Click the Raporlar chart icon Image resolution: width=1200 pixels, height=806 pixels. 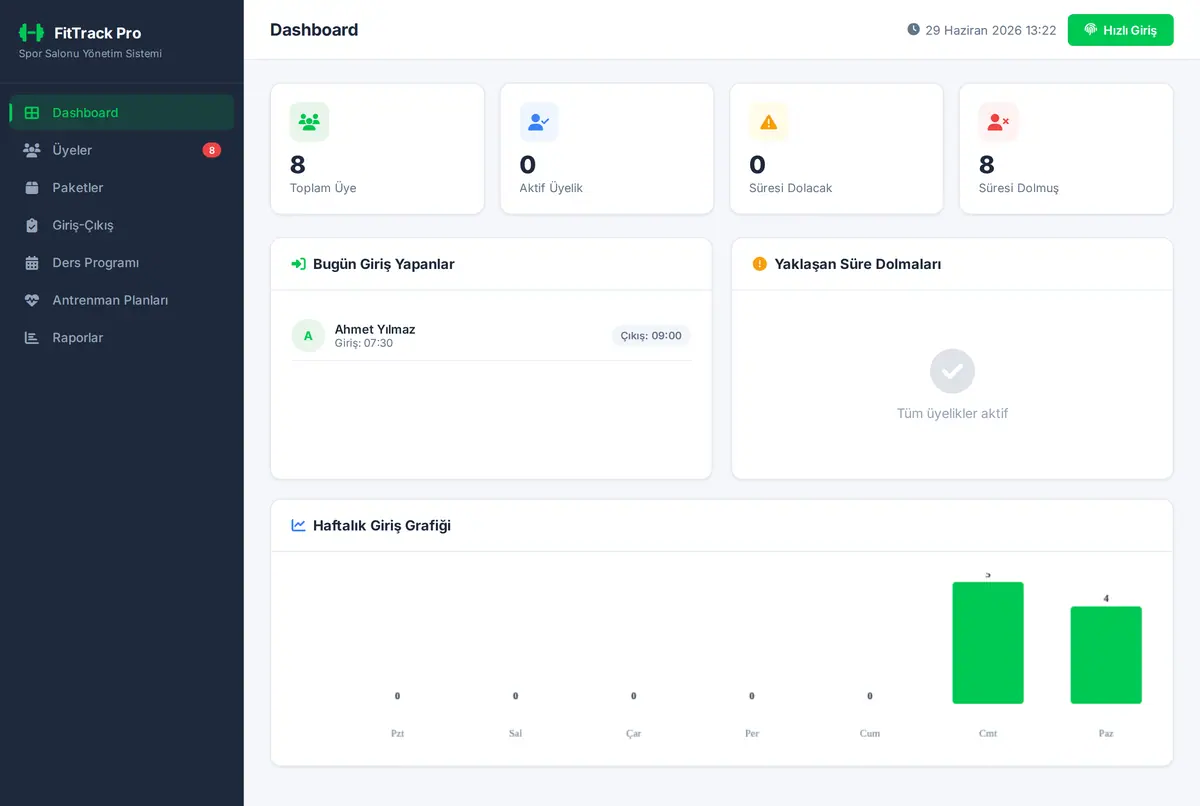coord(32,338)
